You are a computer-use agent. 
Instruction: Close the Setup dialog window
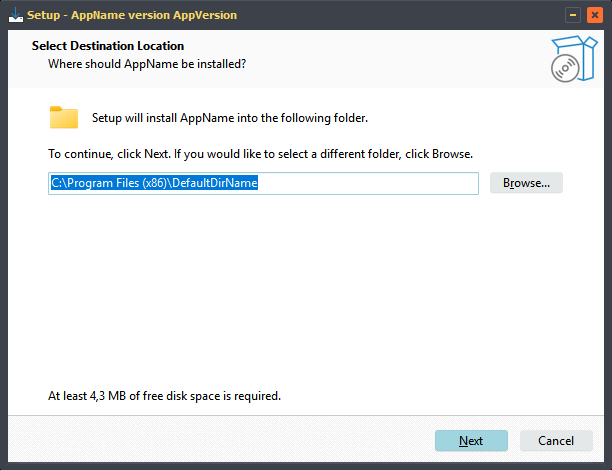tap(595, 14)
